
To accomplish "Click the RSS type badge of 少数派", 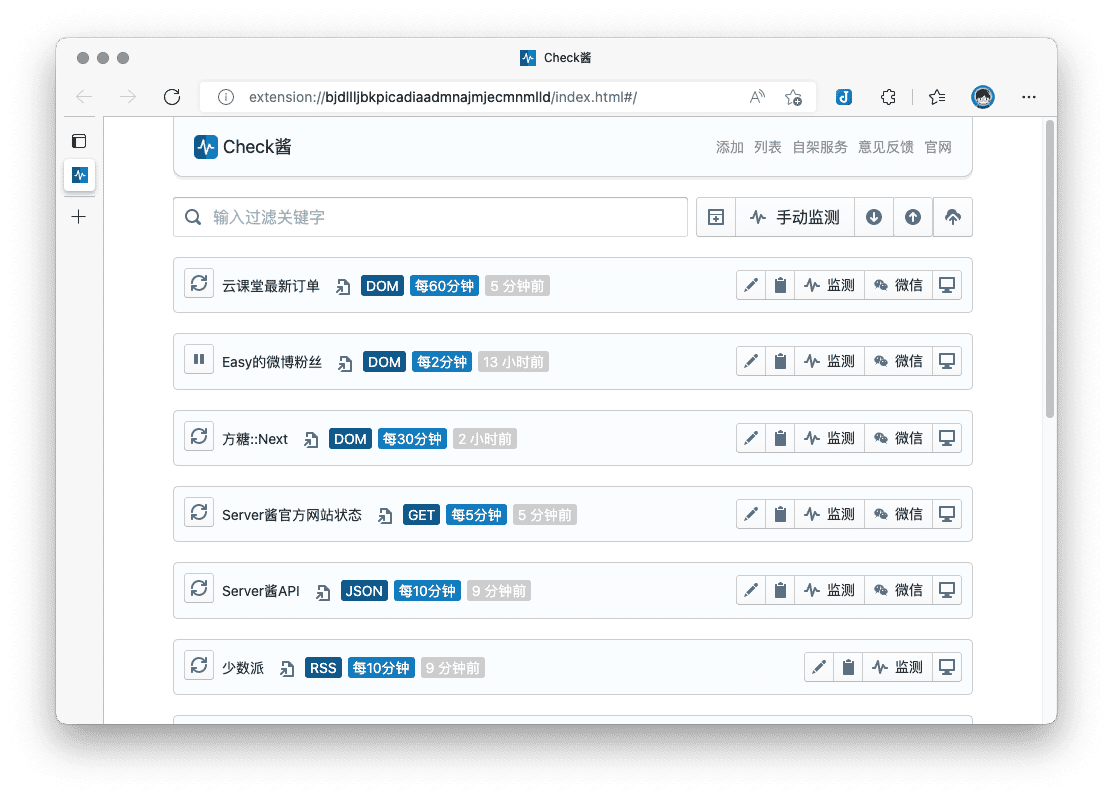I will tap(323, 668).
